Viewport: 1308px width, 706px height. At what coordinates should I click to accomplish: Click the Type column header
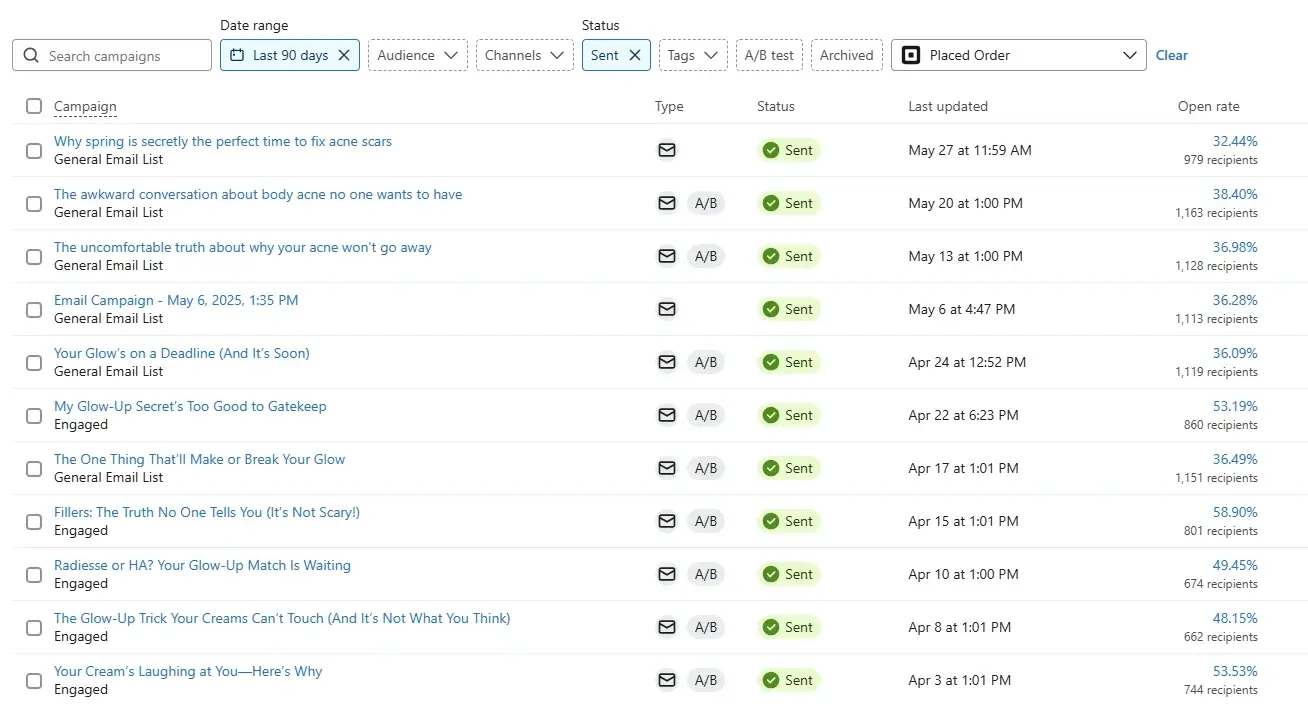click(669, 106)
